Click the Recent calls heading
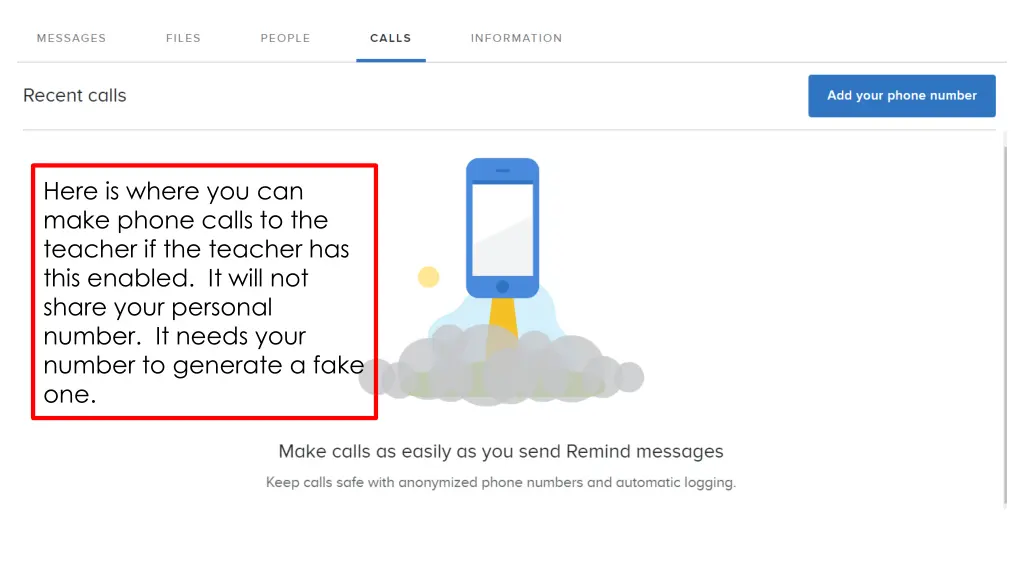The image size is (1024, 576). [x=75, y=96]
